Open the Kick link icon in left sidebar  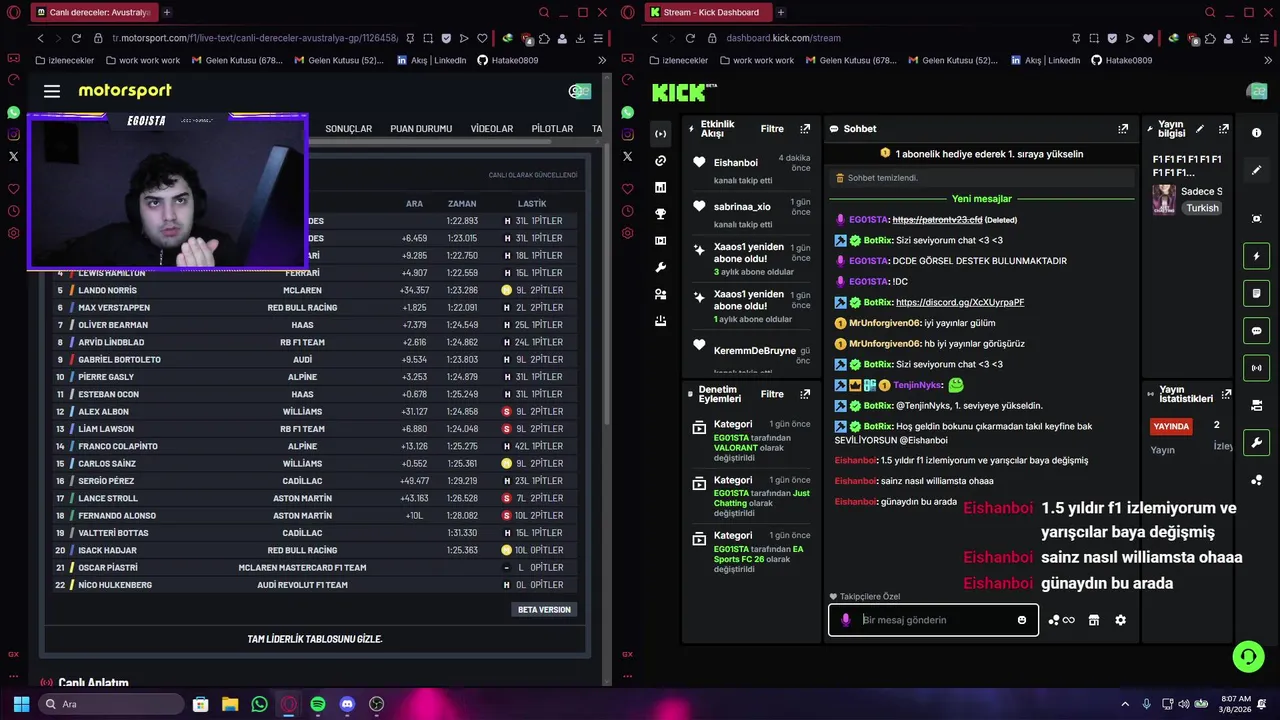pos(660,161)
